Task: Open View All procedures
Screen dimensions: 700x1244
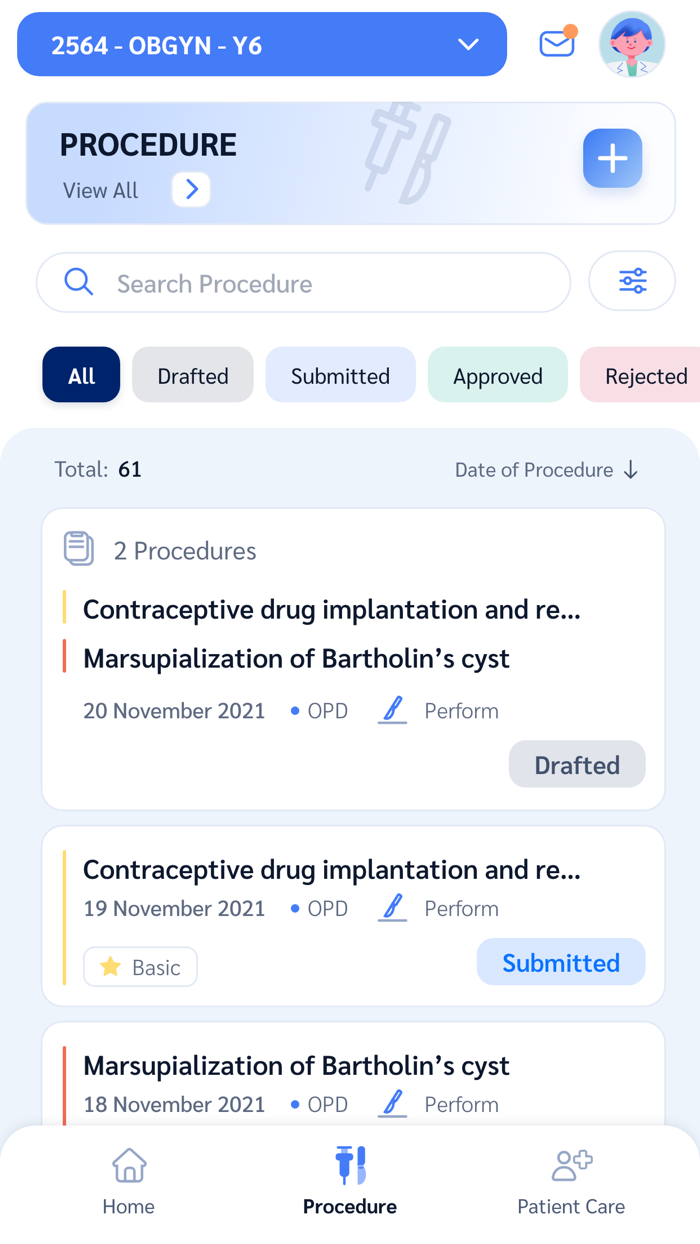Action: pos(100,190)
